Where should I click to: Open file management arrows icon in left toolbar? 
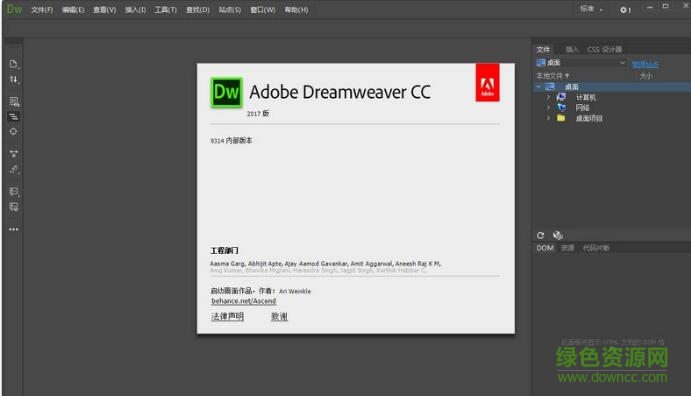[x=14, y=80]
